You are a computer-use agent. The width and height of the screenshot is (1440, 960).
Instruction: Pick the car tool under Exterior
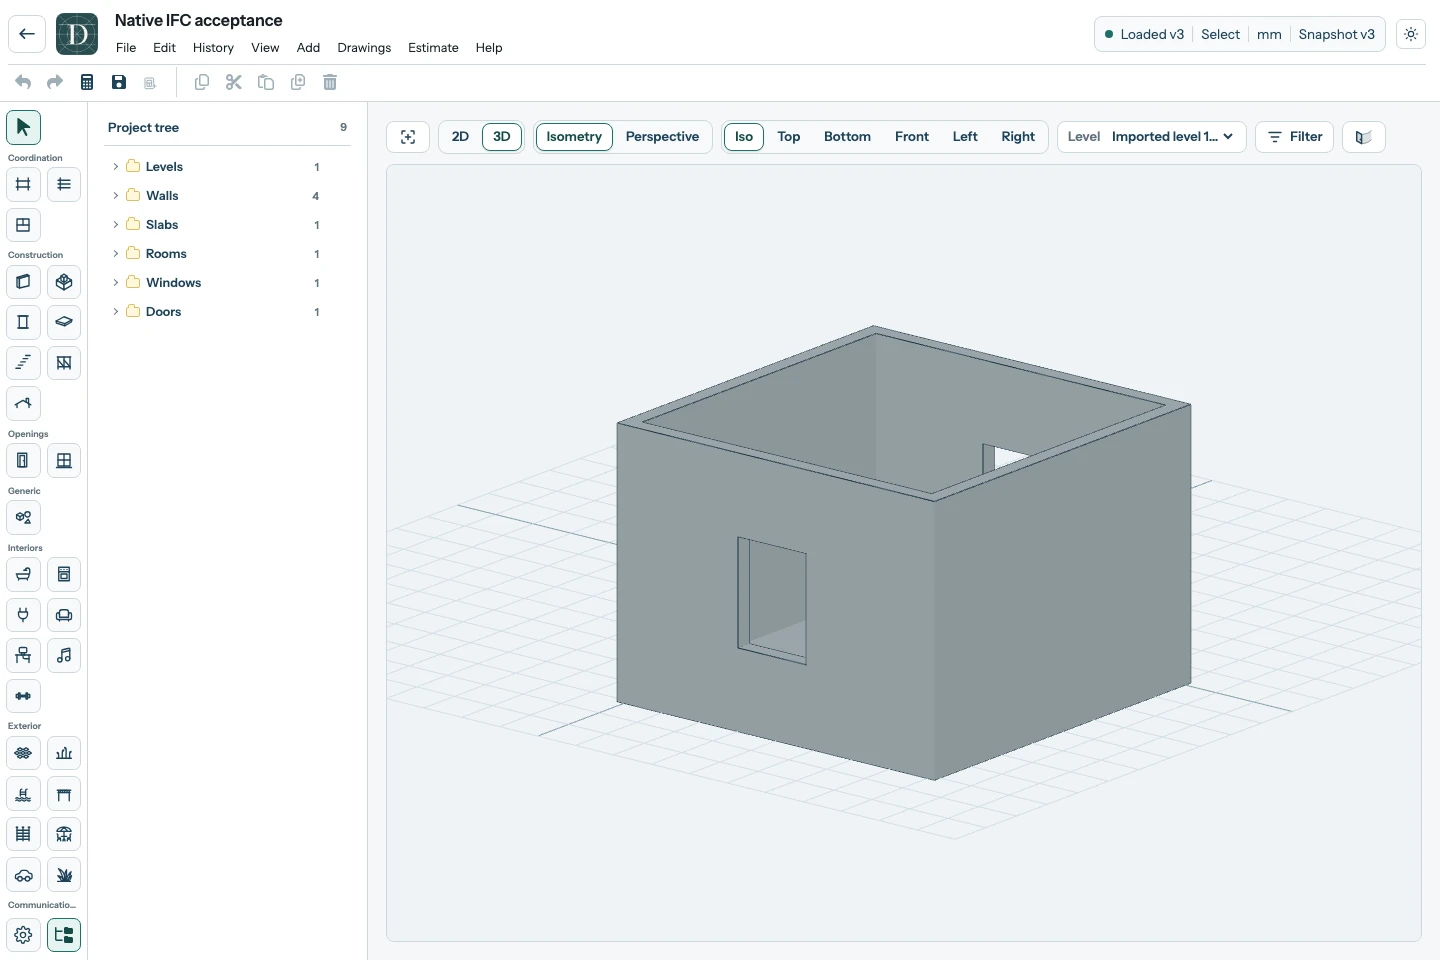pyautogui.click(x=23, y=875)
